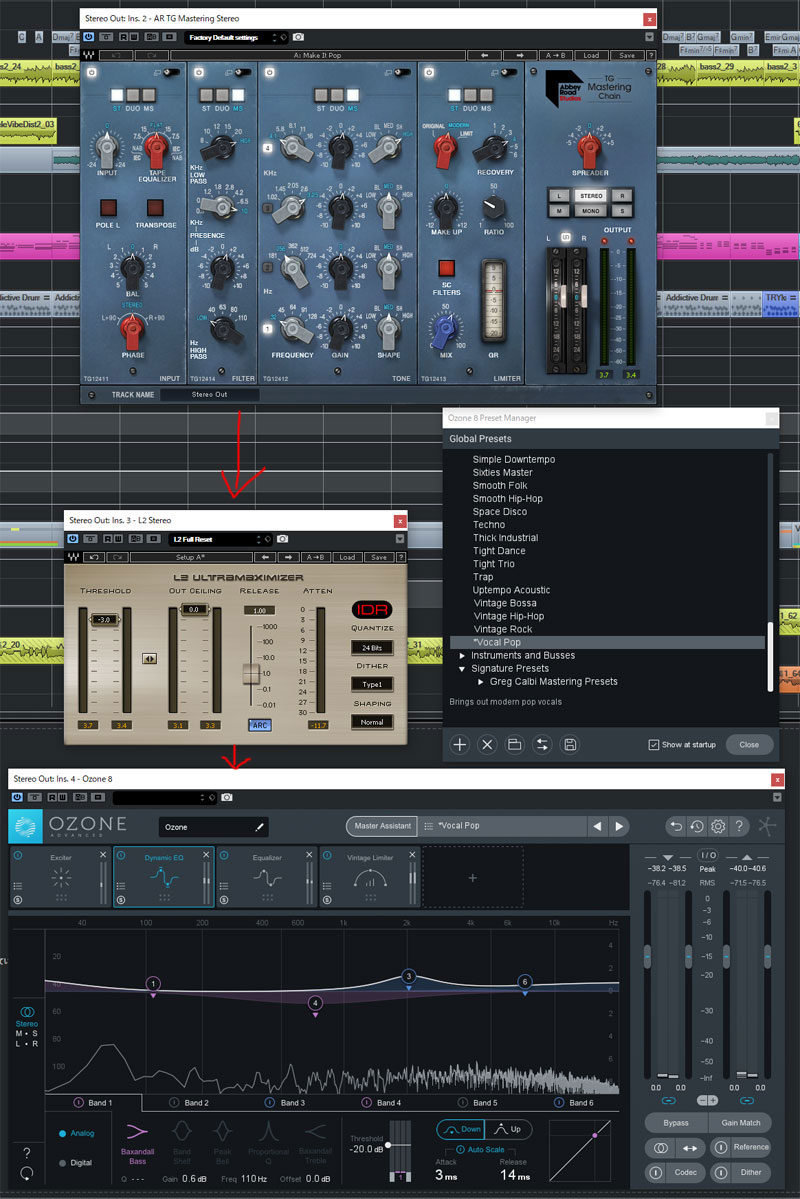Select Vintage Rock preset in list

502,629
